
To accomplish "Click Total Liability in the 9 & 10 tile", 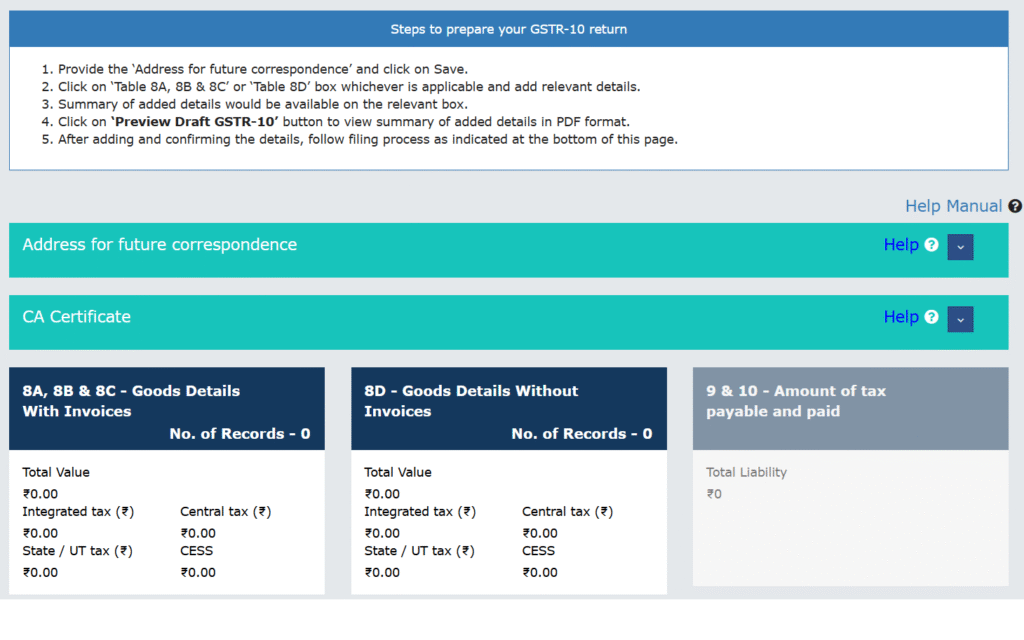I will tap(745, 472).
